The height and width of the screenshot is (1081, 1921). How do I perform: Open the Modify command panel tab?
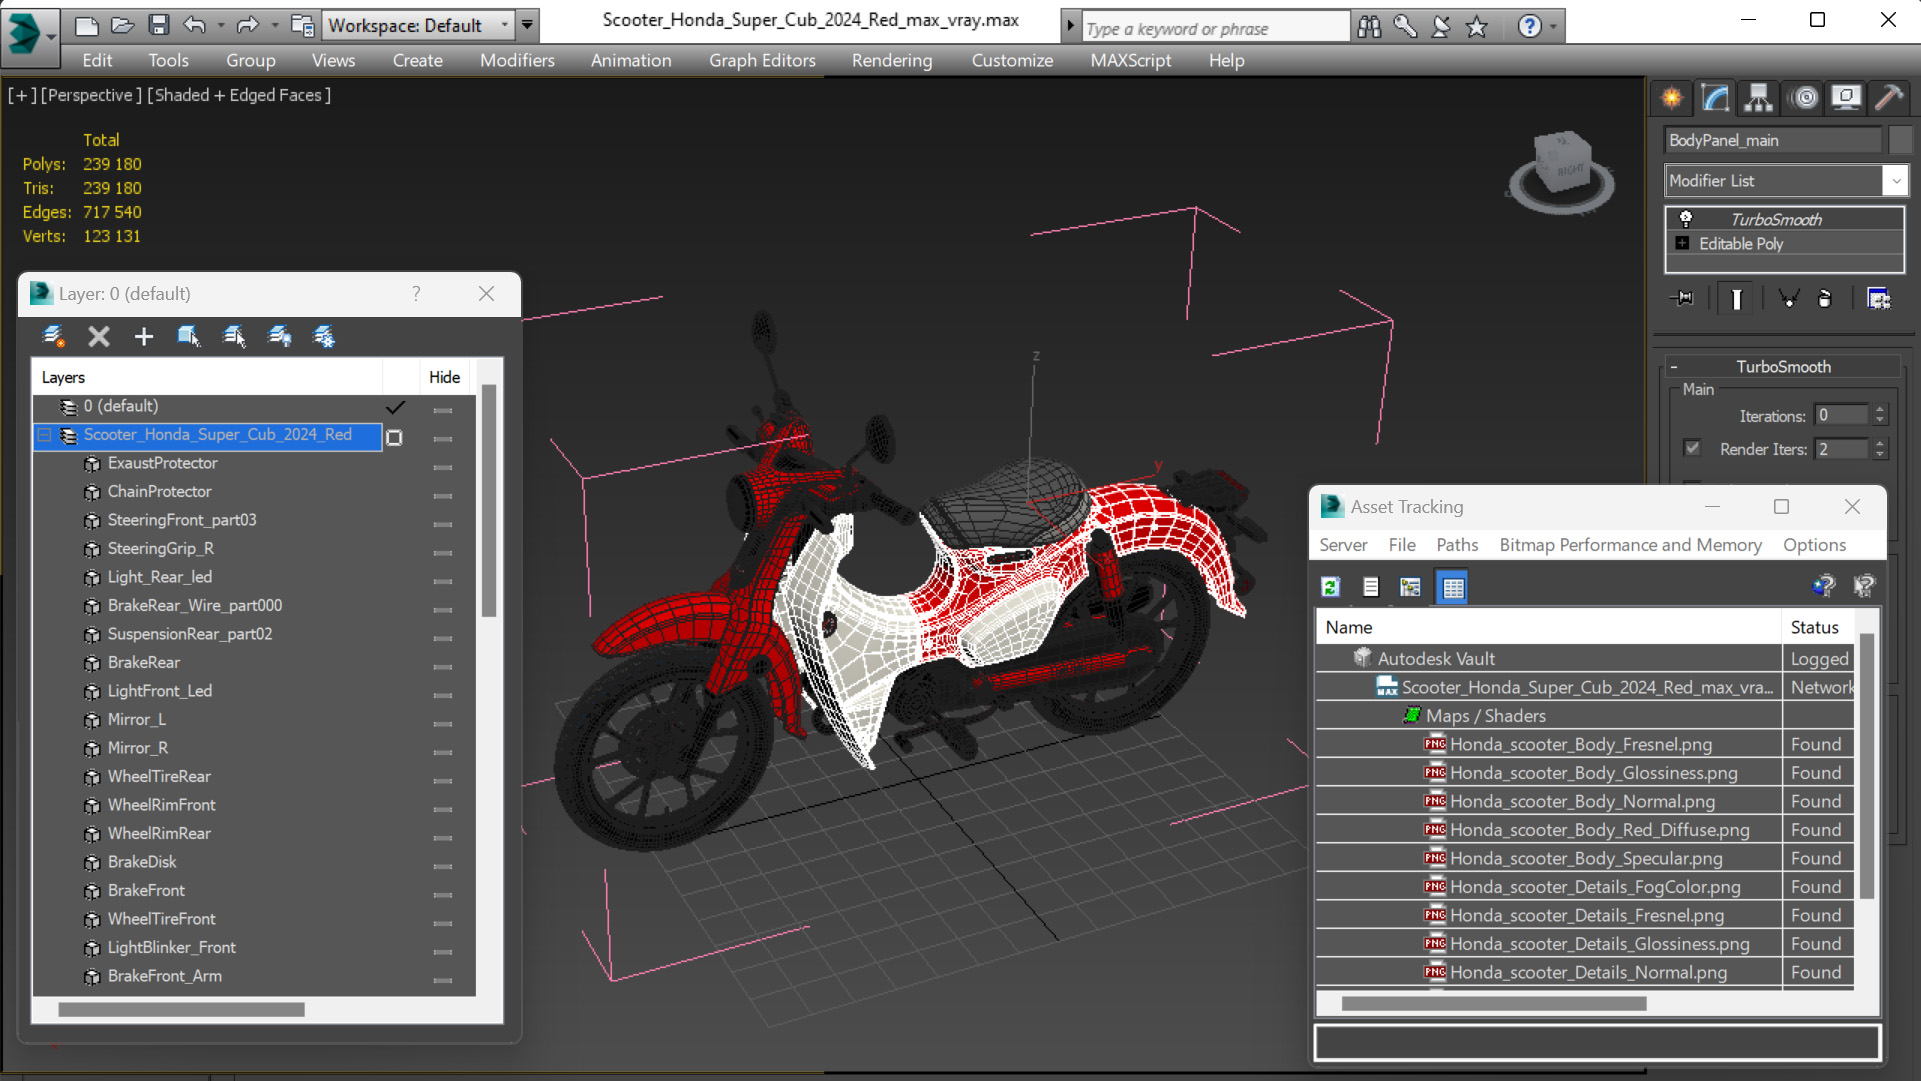(1715, 98)
